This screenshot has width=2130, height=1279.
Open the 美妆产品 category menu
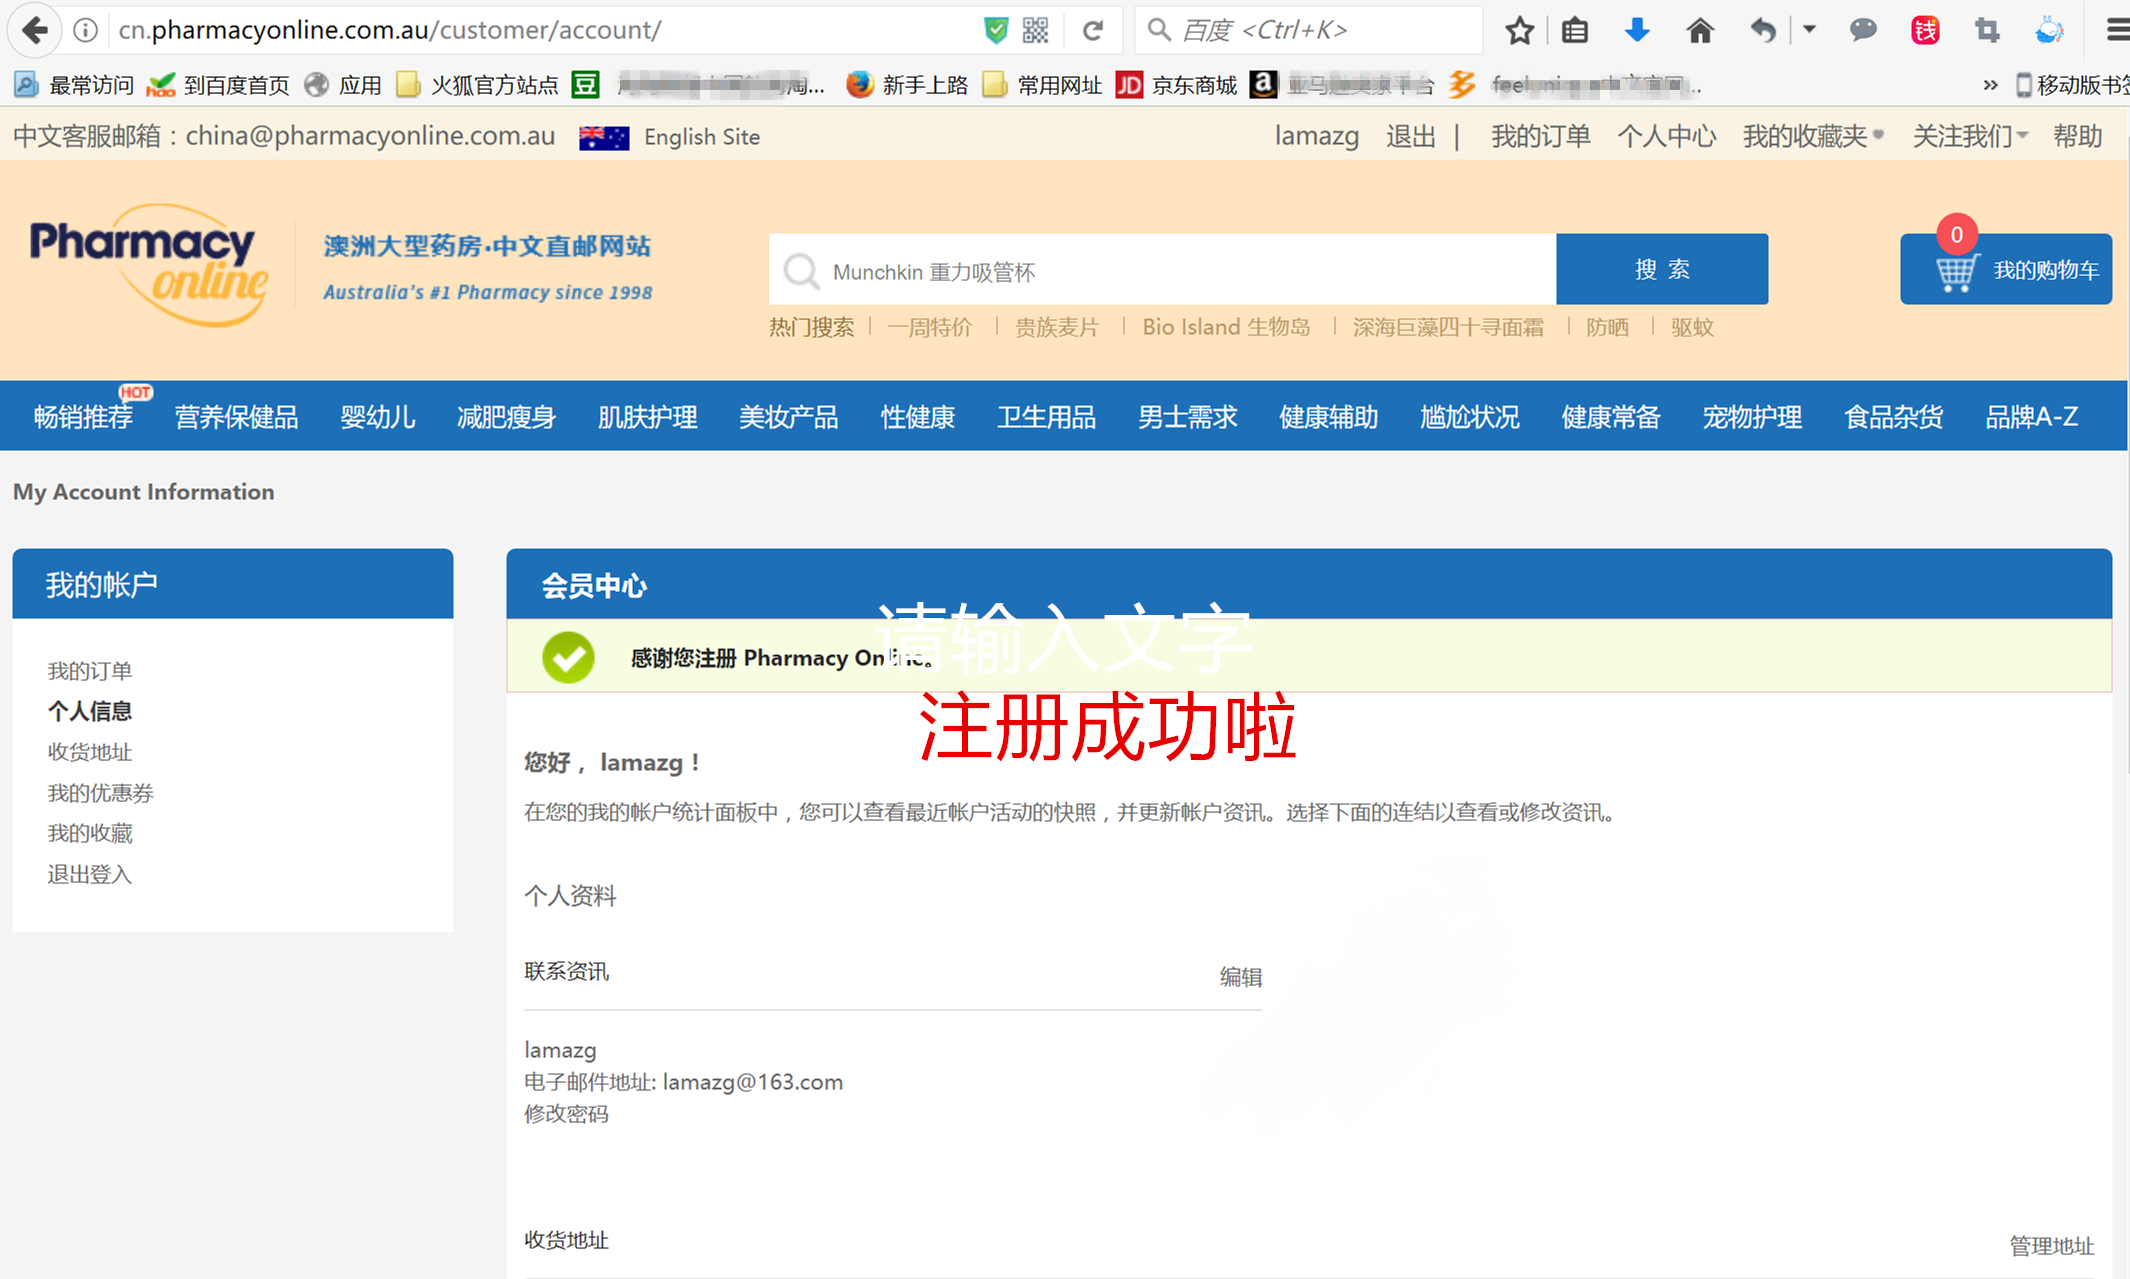788,416
